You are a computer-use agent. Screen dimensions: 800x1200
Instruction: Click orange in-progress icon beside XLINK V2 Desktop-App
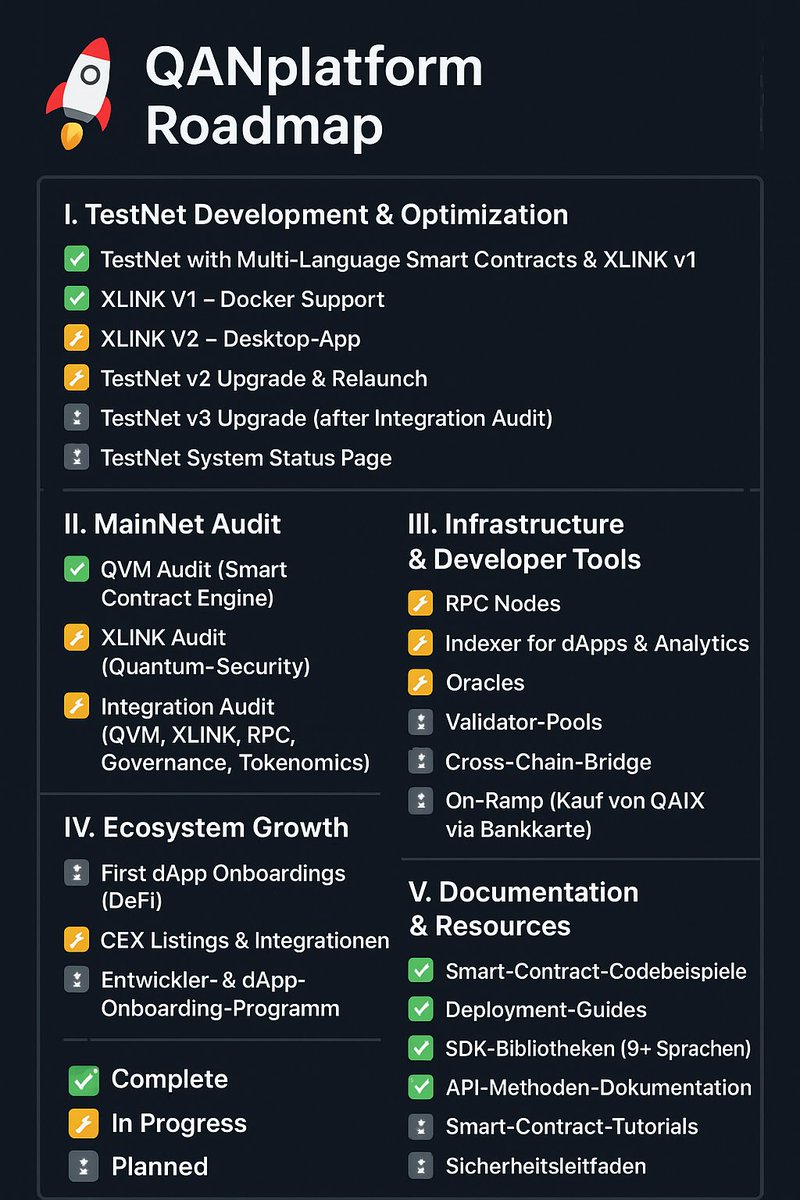pyautogui.click(x=76, y=338)
